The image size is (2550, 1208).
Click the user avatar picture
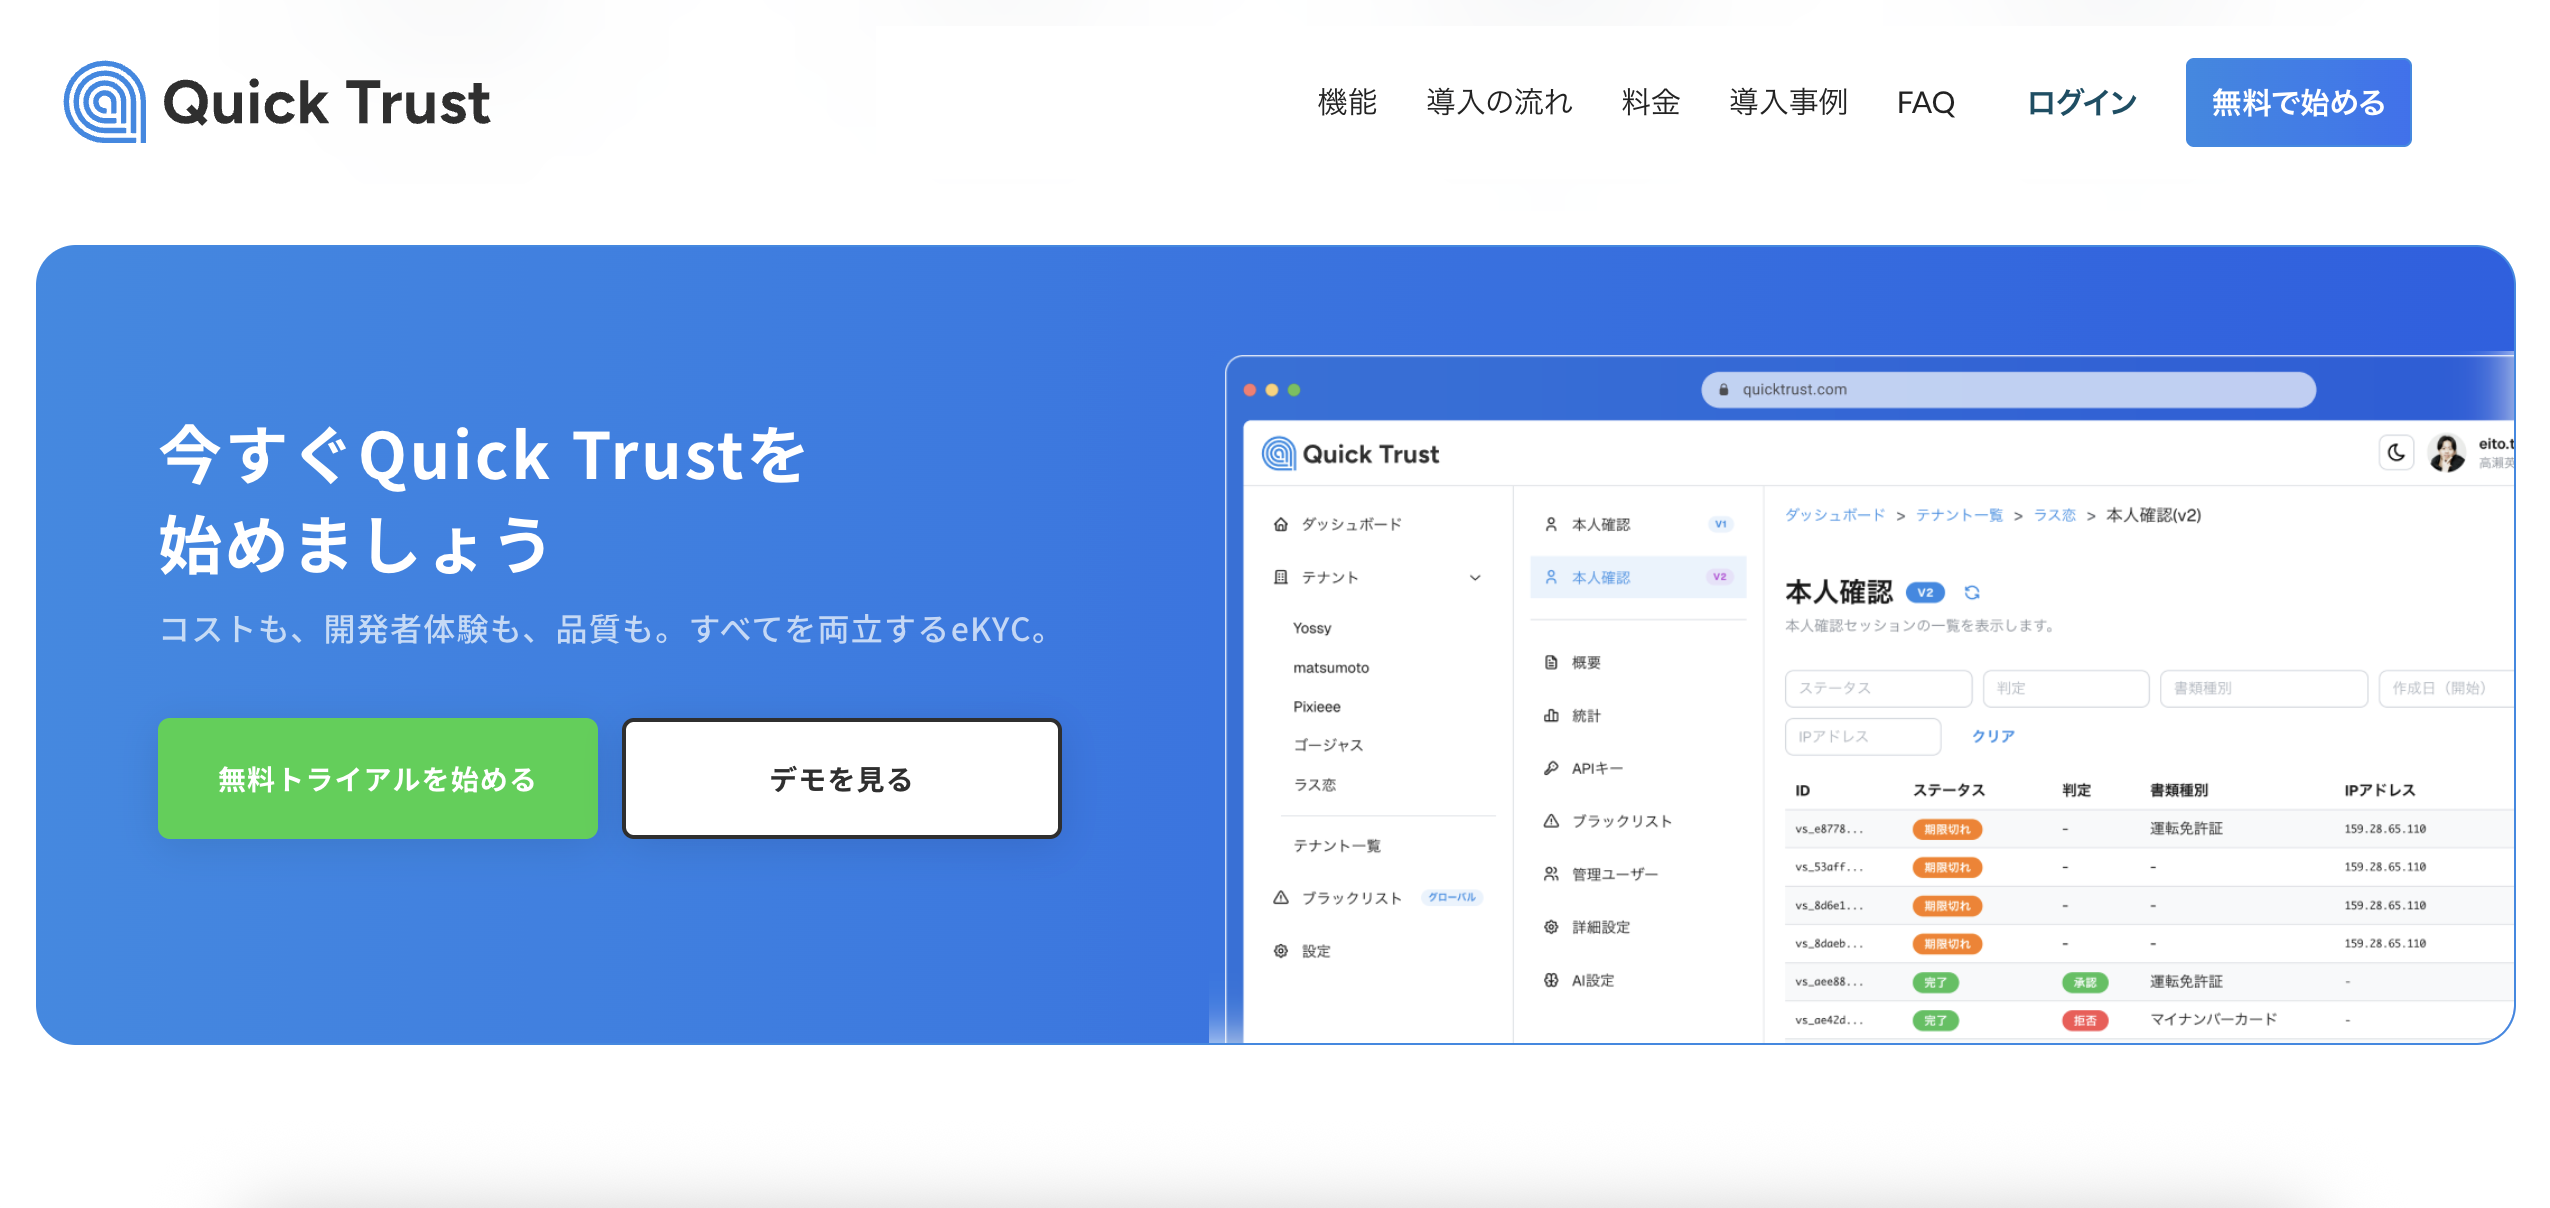coord(2447,453)
